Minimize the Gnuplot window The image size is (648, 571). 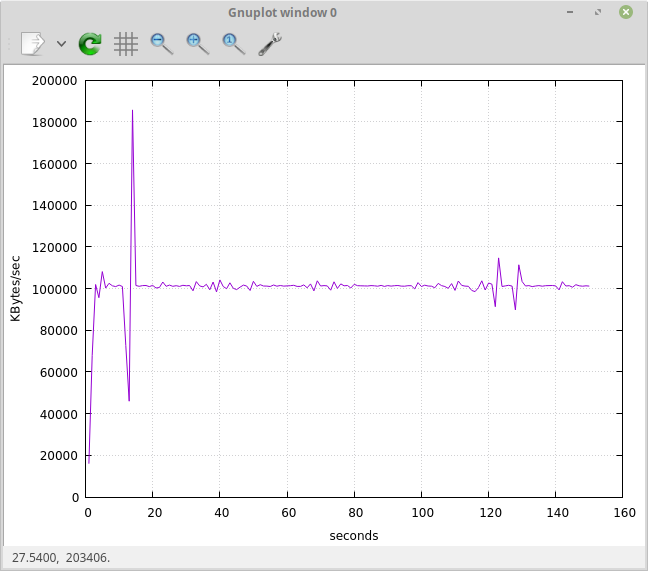point(570,12)
